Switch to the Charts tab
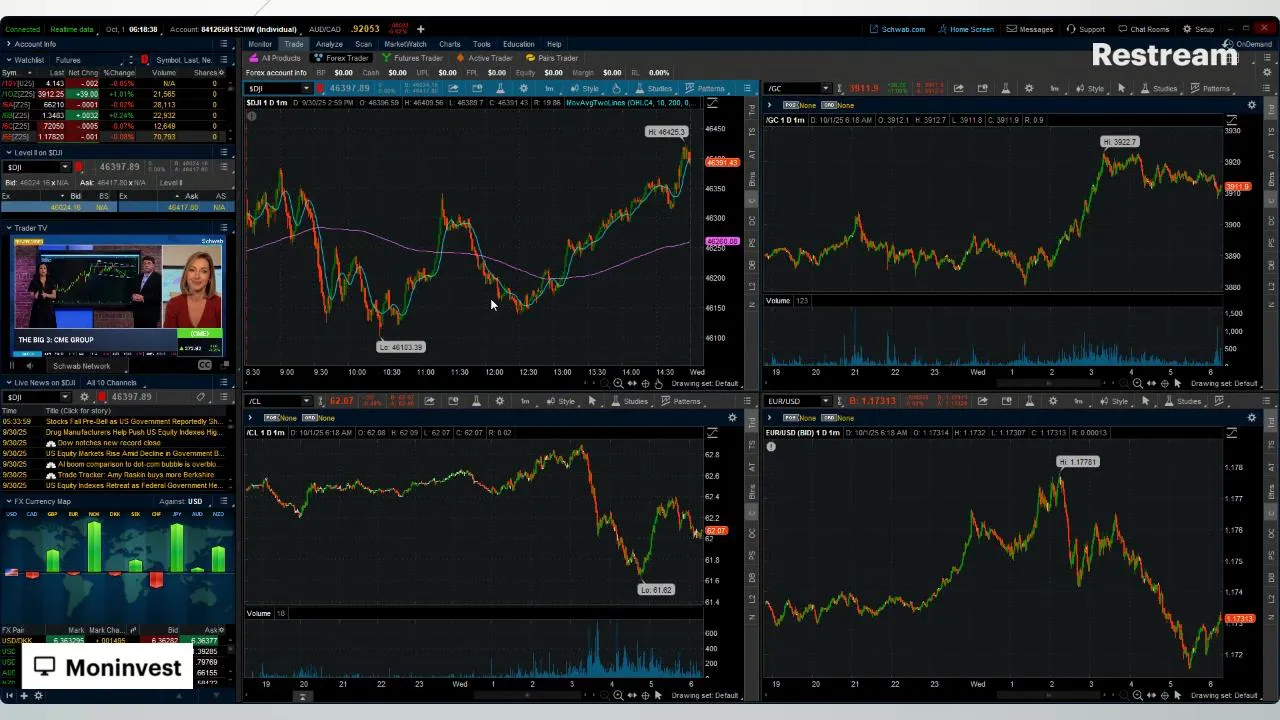Screen dimensions: 1280x720 pos(449,44)
